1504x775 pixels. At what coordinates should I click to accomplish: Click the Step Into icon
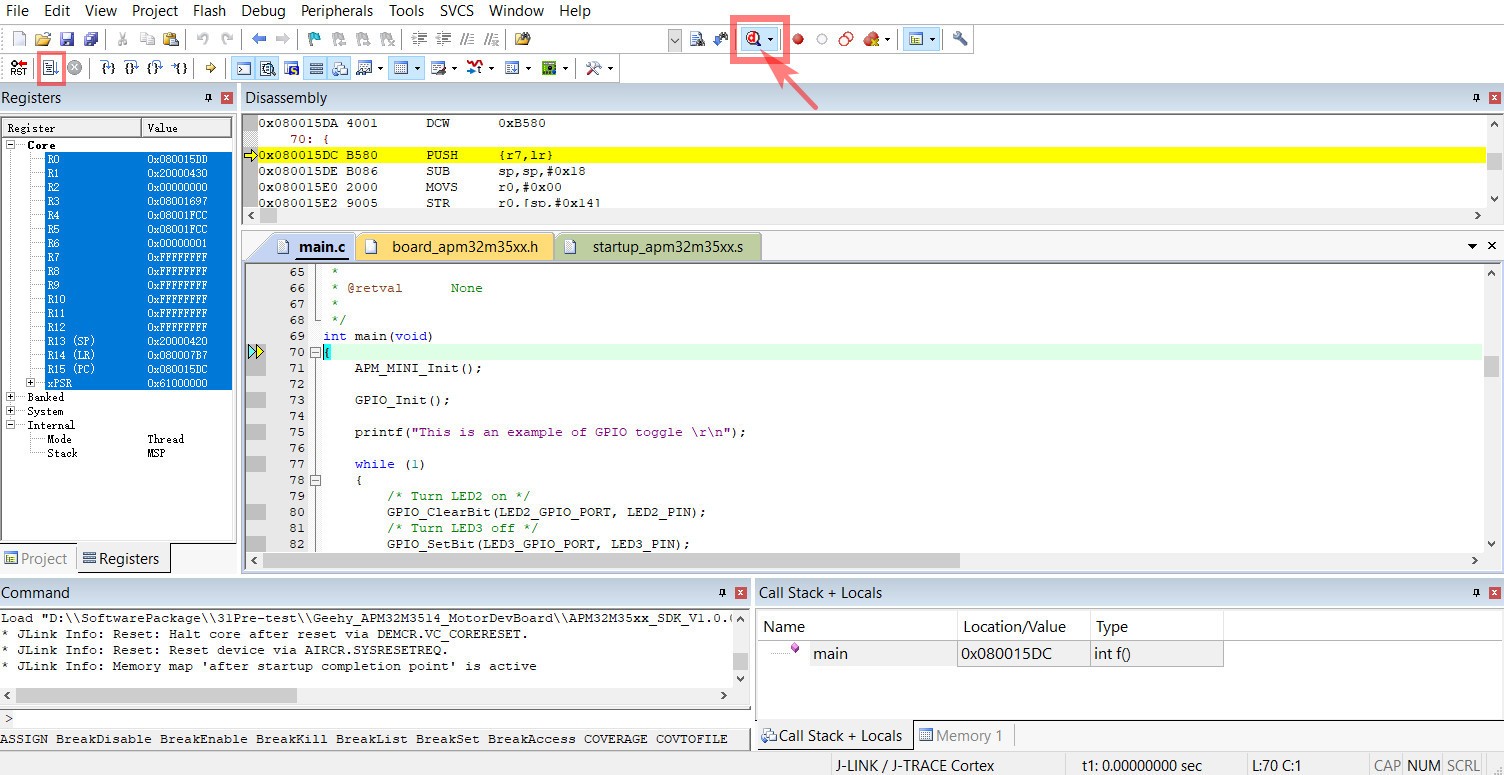click(x=108, y=68)
